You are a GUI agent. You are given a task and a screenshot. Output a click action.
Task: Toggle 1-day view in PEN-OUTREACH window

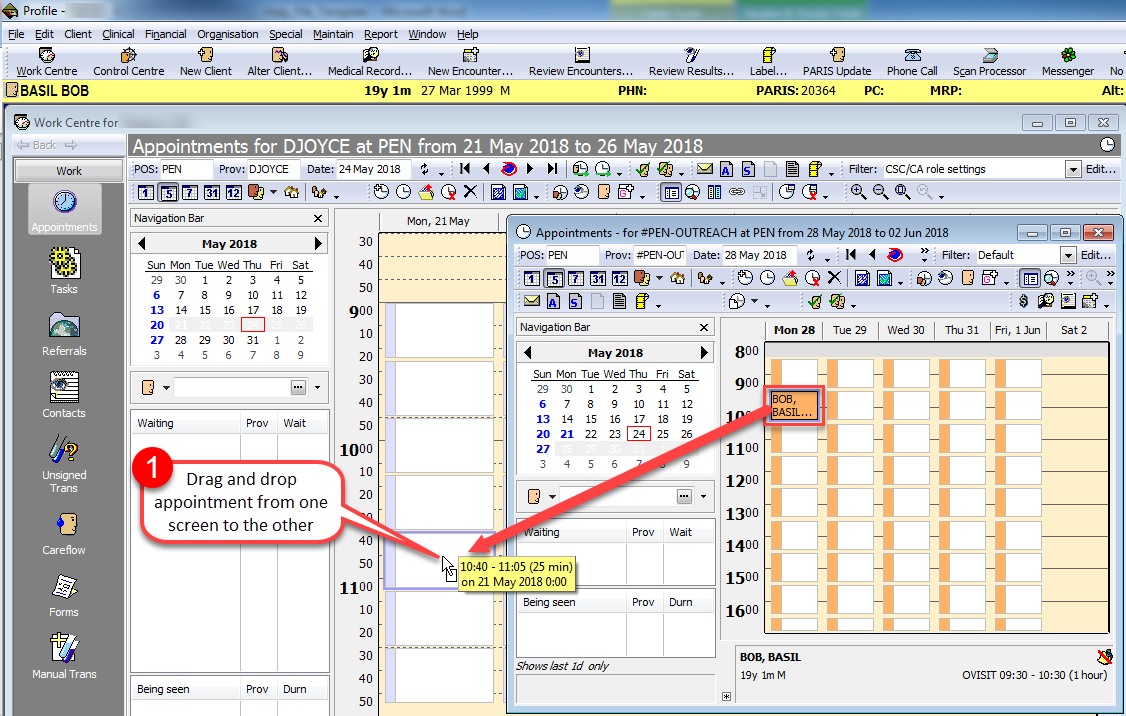coord(531,279)
